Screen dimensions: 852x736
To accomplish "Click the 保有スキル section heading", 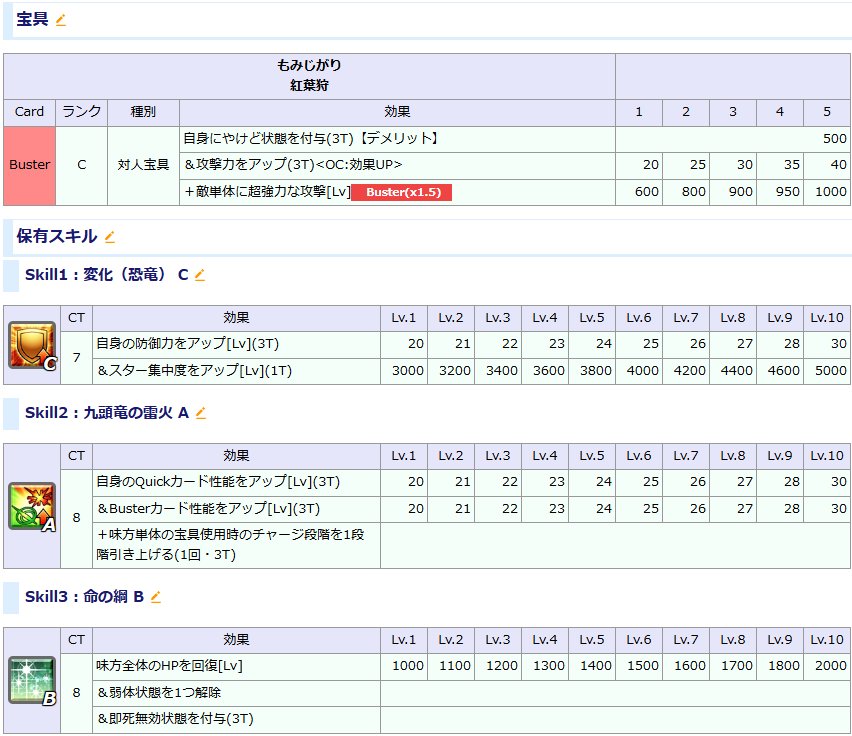I will (57, 236).
